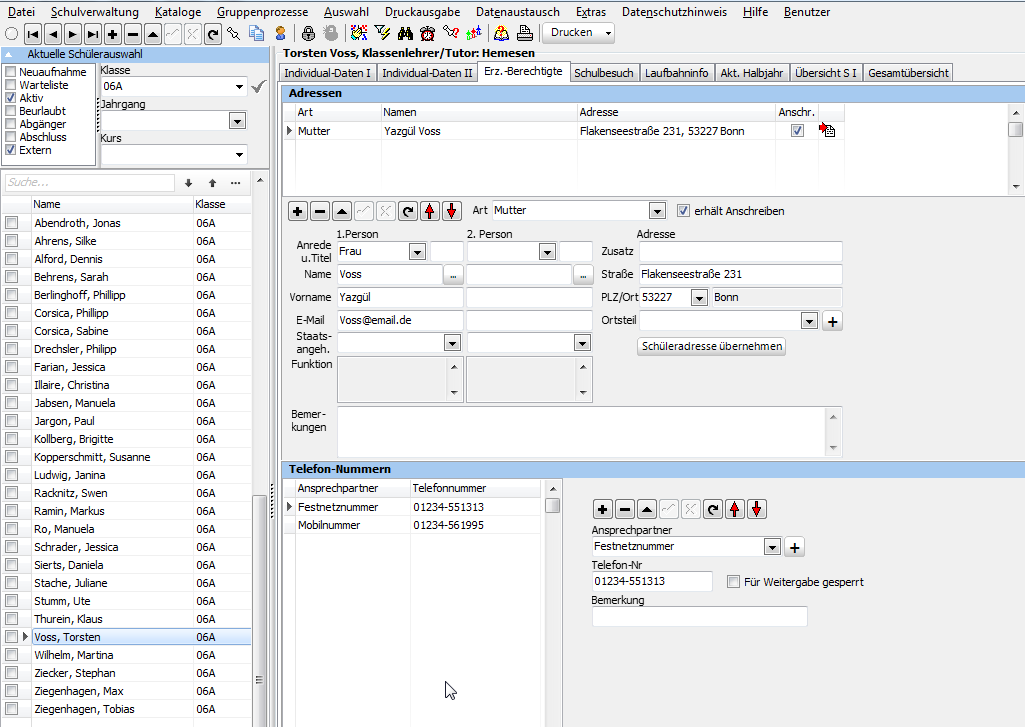Click the student search field 'Suche...'
This screenshot has height=727, width=1025.
coord(90,182)
